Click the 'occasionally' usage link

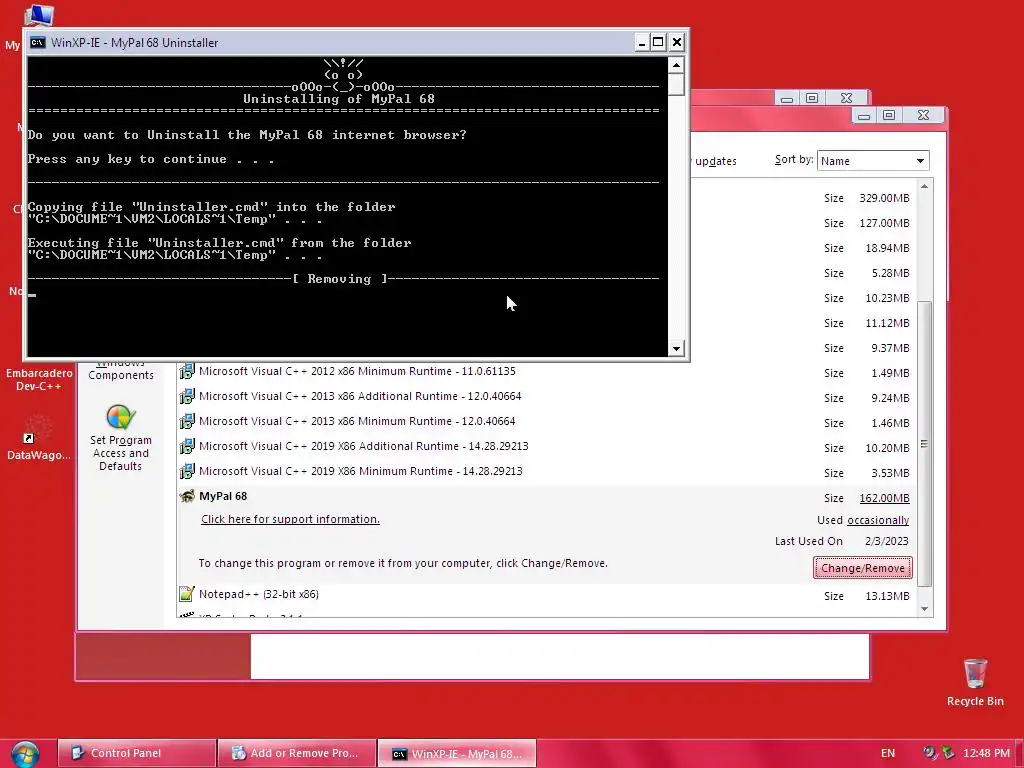(878, 520)
